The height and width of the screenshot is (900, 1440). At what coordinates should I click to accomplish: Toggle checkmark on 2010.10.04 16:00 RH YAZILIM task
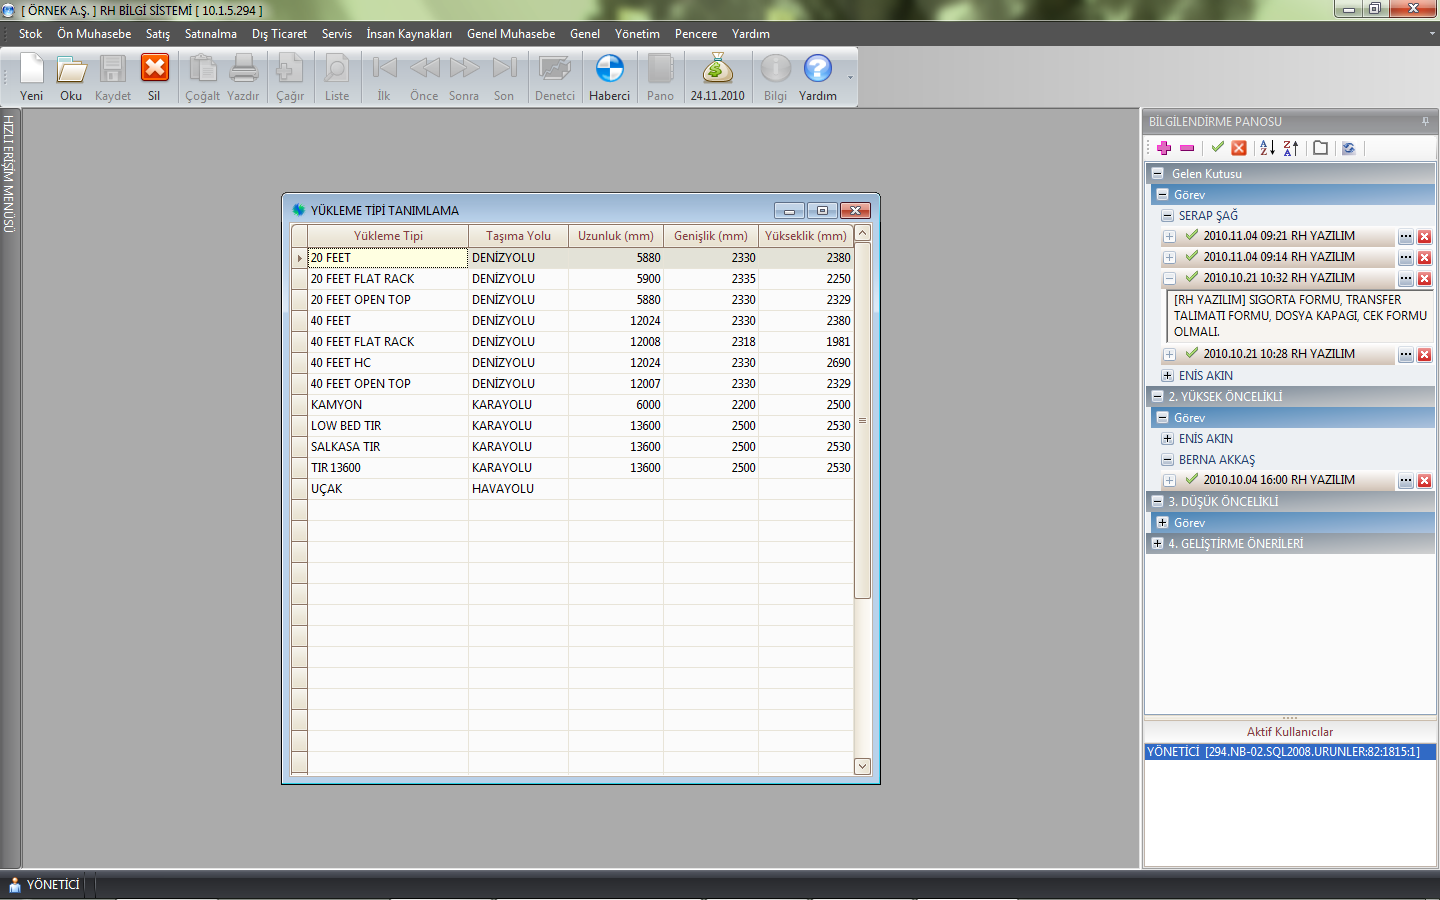[x=1191, y=480]
